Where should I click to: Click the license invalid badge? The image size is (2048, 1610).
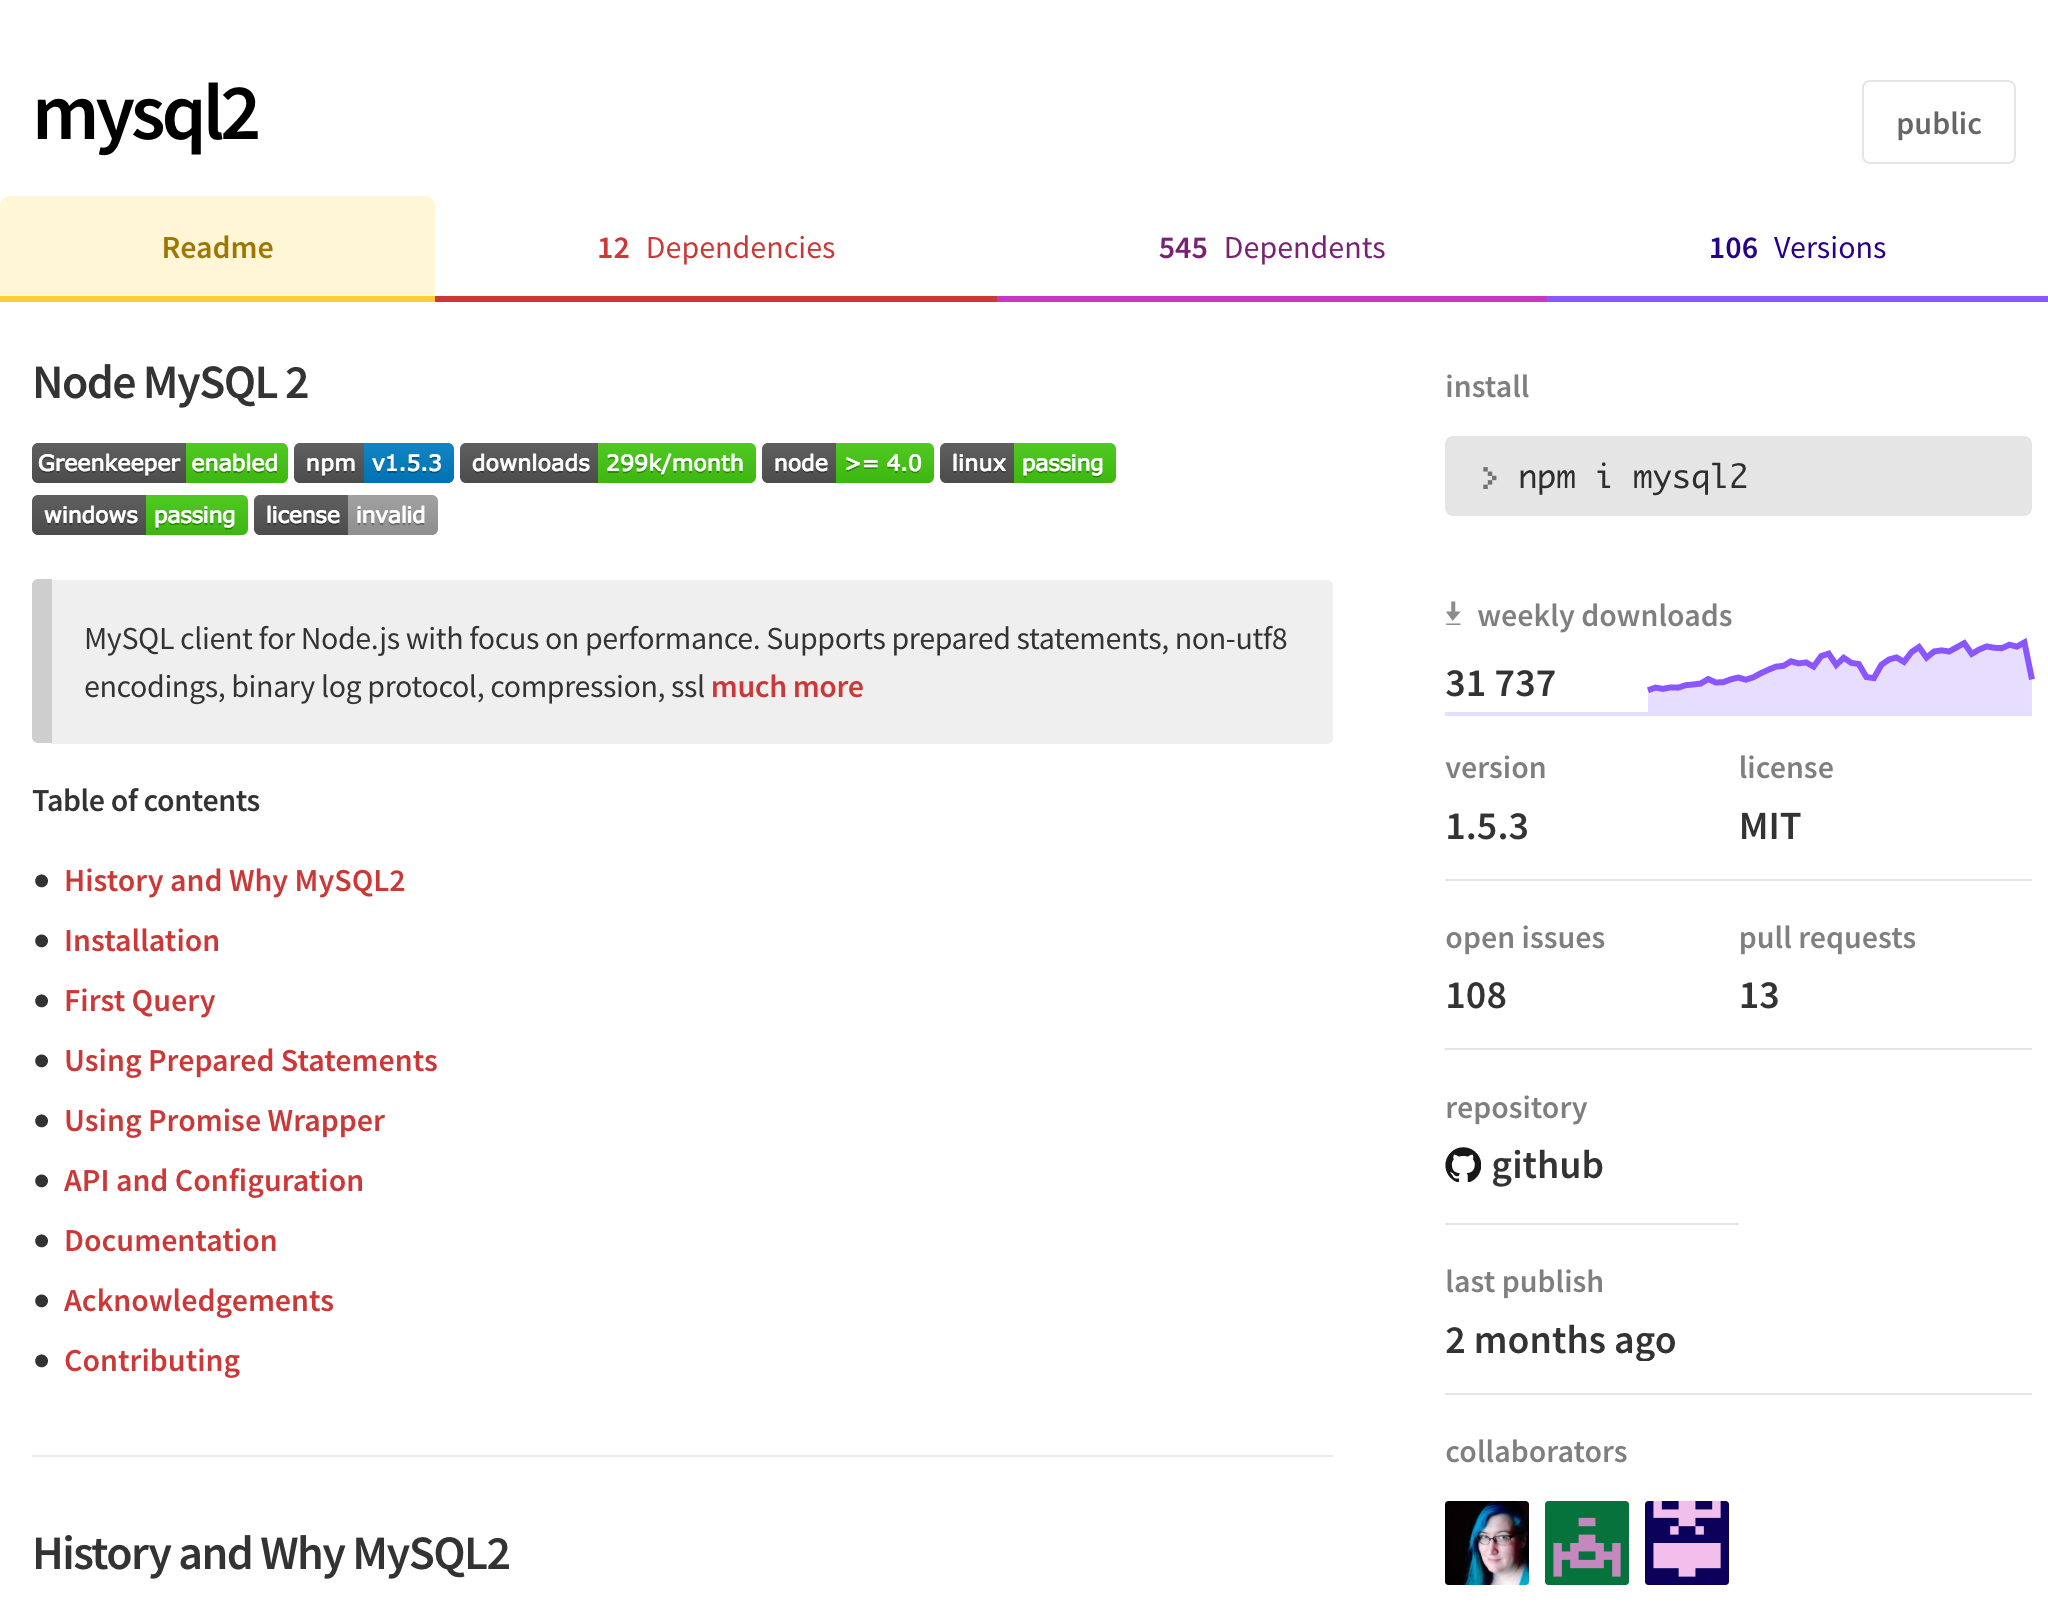click(x=345, y=515)
